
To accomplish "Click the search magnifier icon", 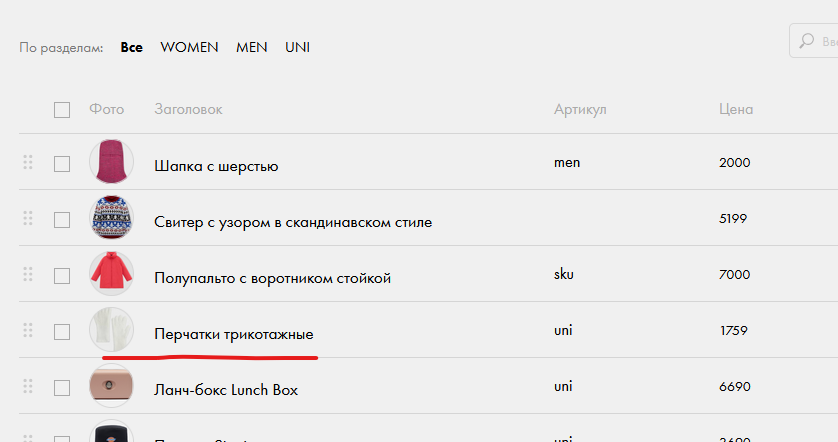I will pyautogui.click(x=806, y=42).
